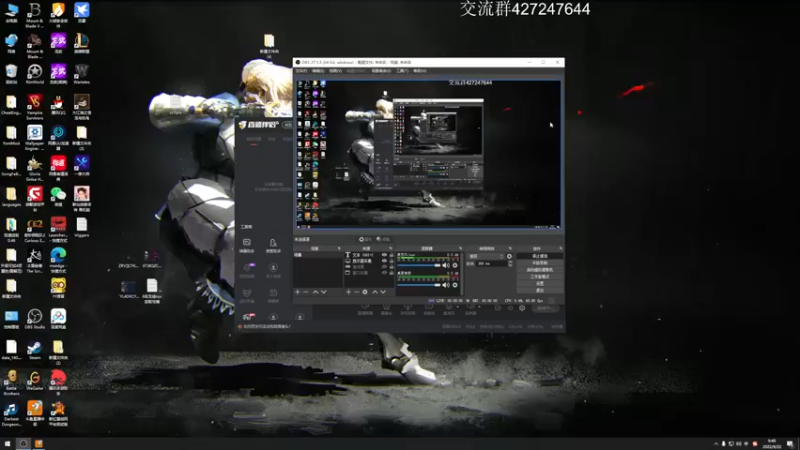Add a new source with plus button
The image size is (800, 450).
click(x=348, y=292)
